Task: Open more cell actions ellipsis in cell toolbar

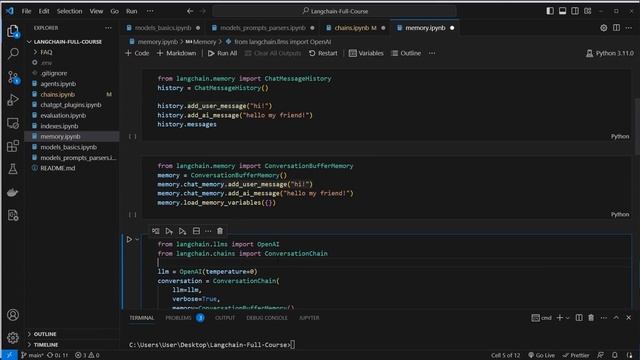Action: coord(208,231)
